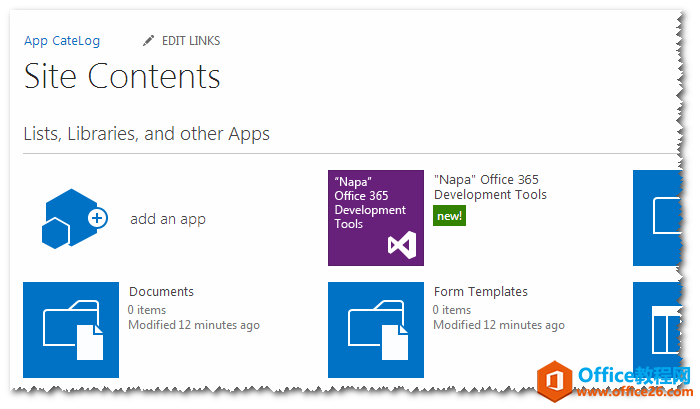
Task: Click the EDIT LINKS text link
Action: [x=191, y=41]
